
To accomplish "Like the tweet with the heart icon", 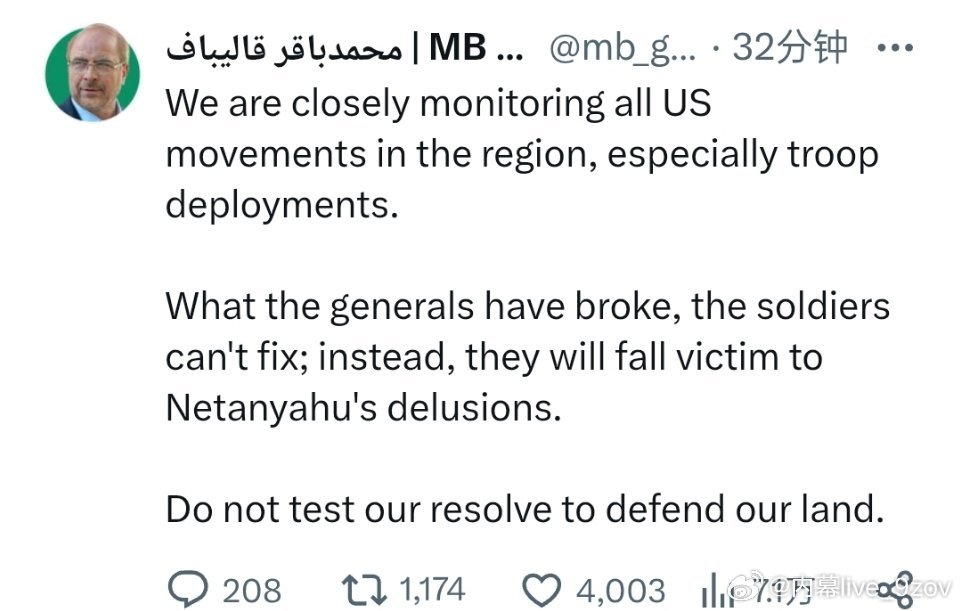I will point(542,588).
